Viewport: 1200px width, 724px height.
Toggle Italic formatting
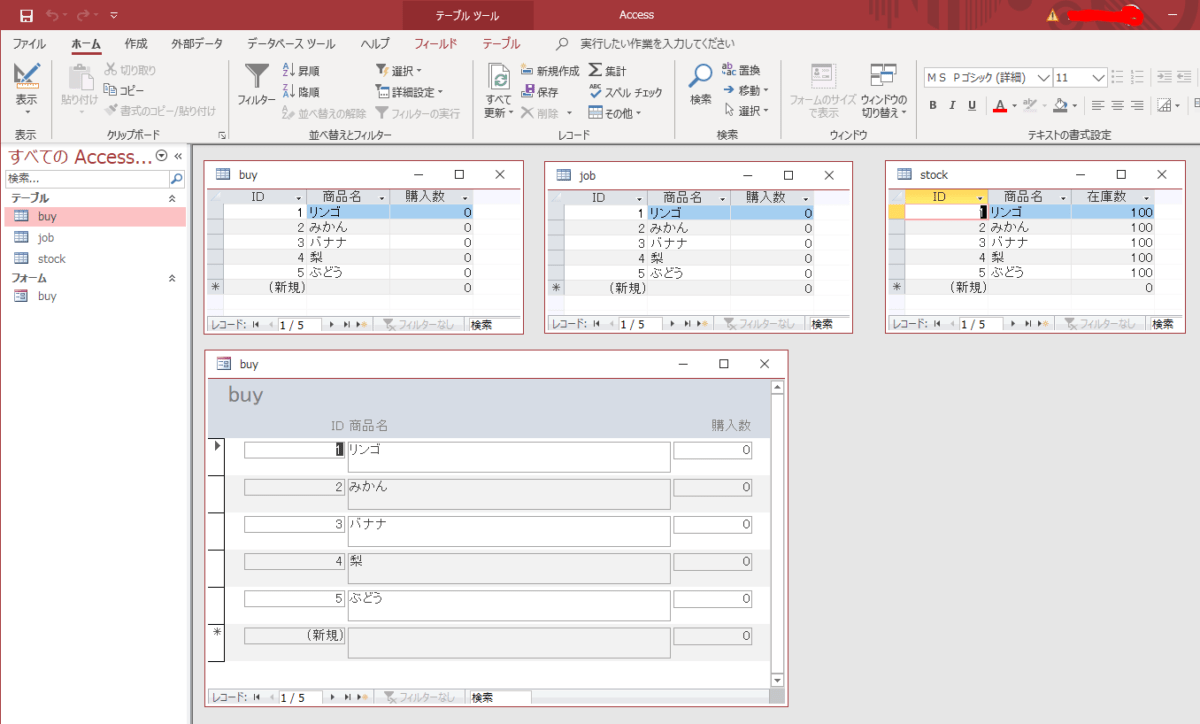pos(953,105)
